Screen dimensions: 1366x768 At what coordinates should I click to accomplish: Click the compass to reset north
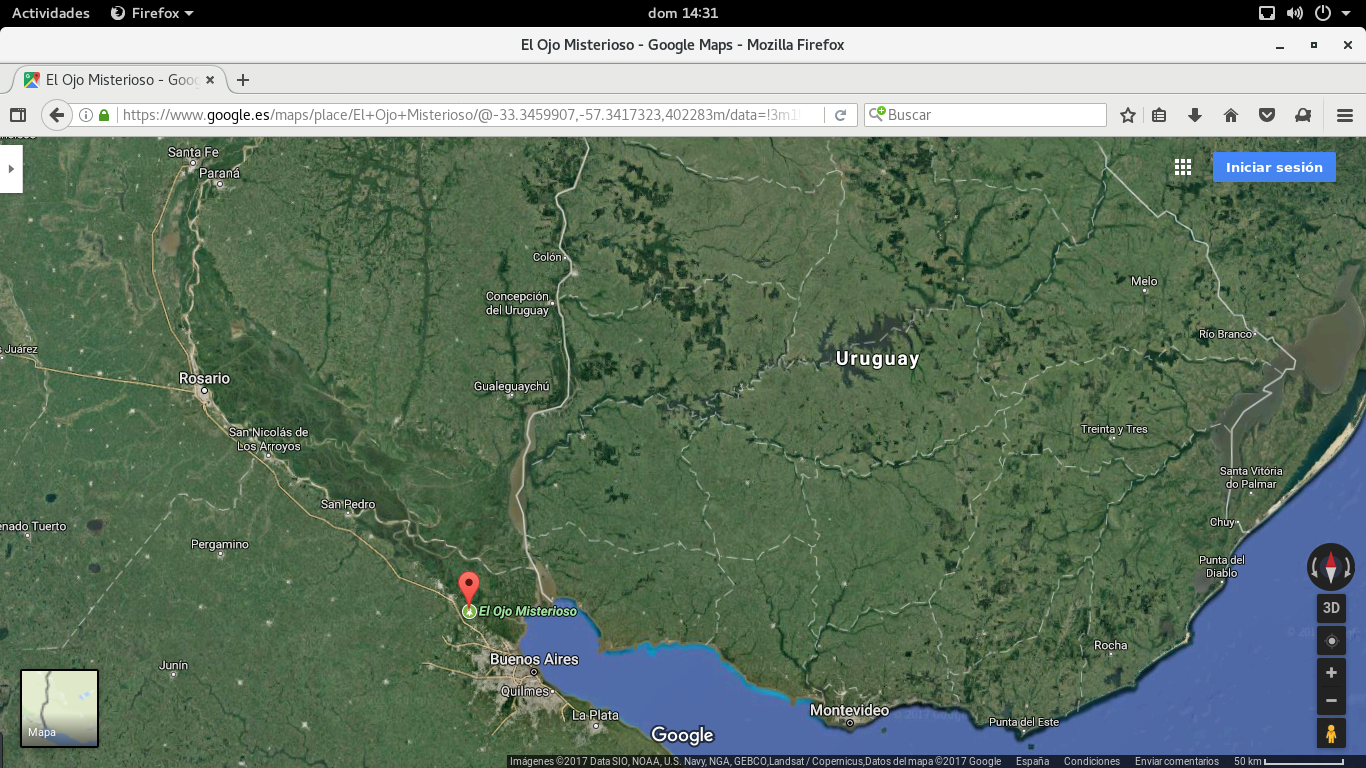point(1331,567)
